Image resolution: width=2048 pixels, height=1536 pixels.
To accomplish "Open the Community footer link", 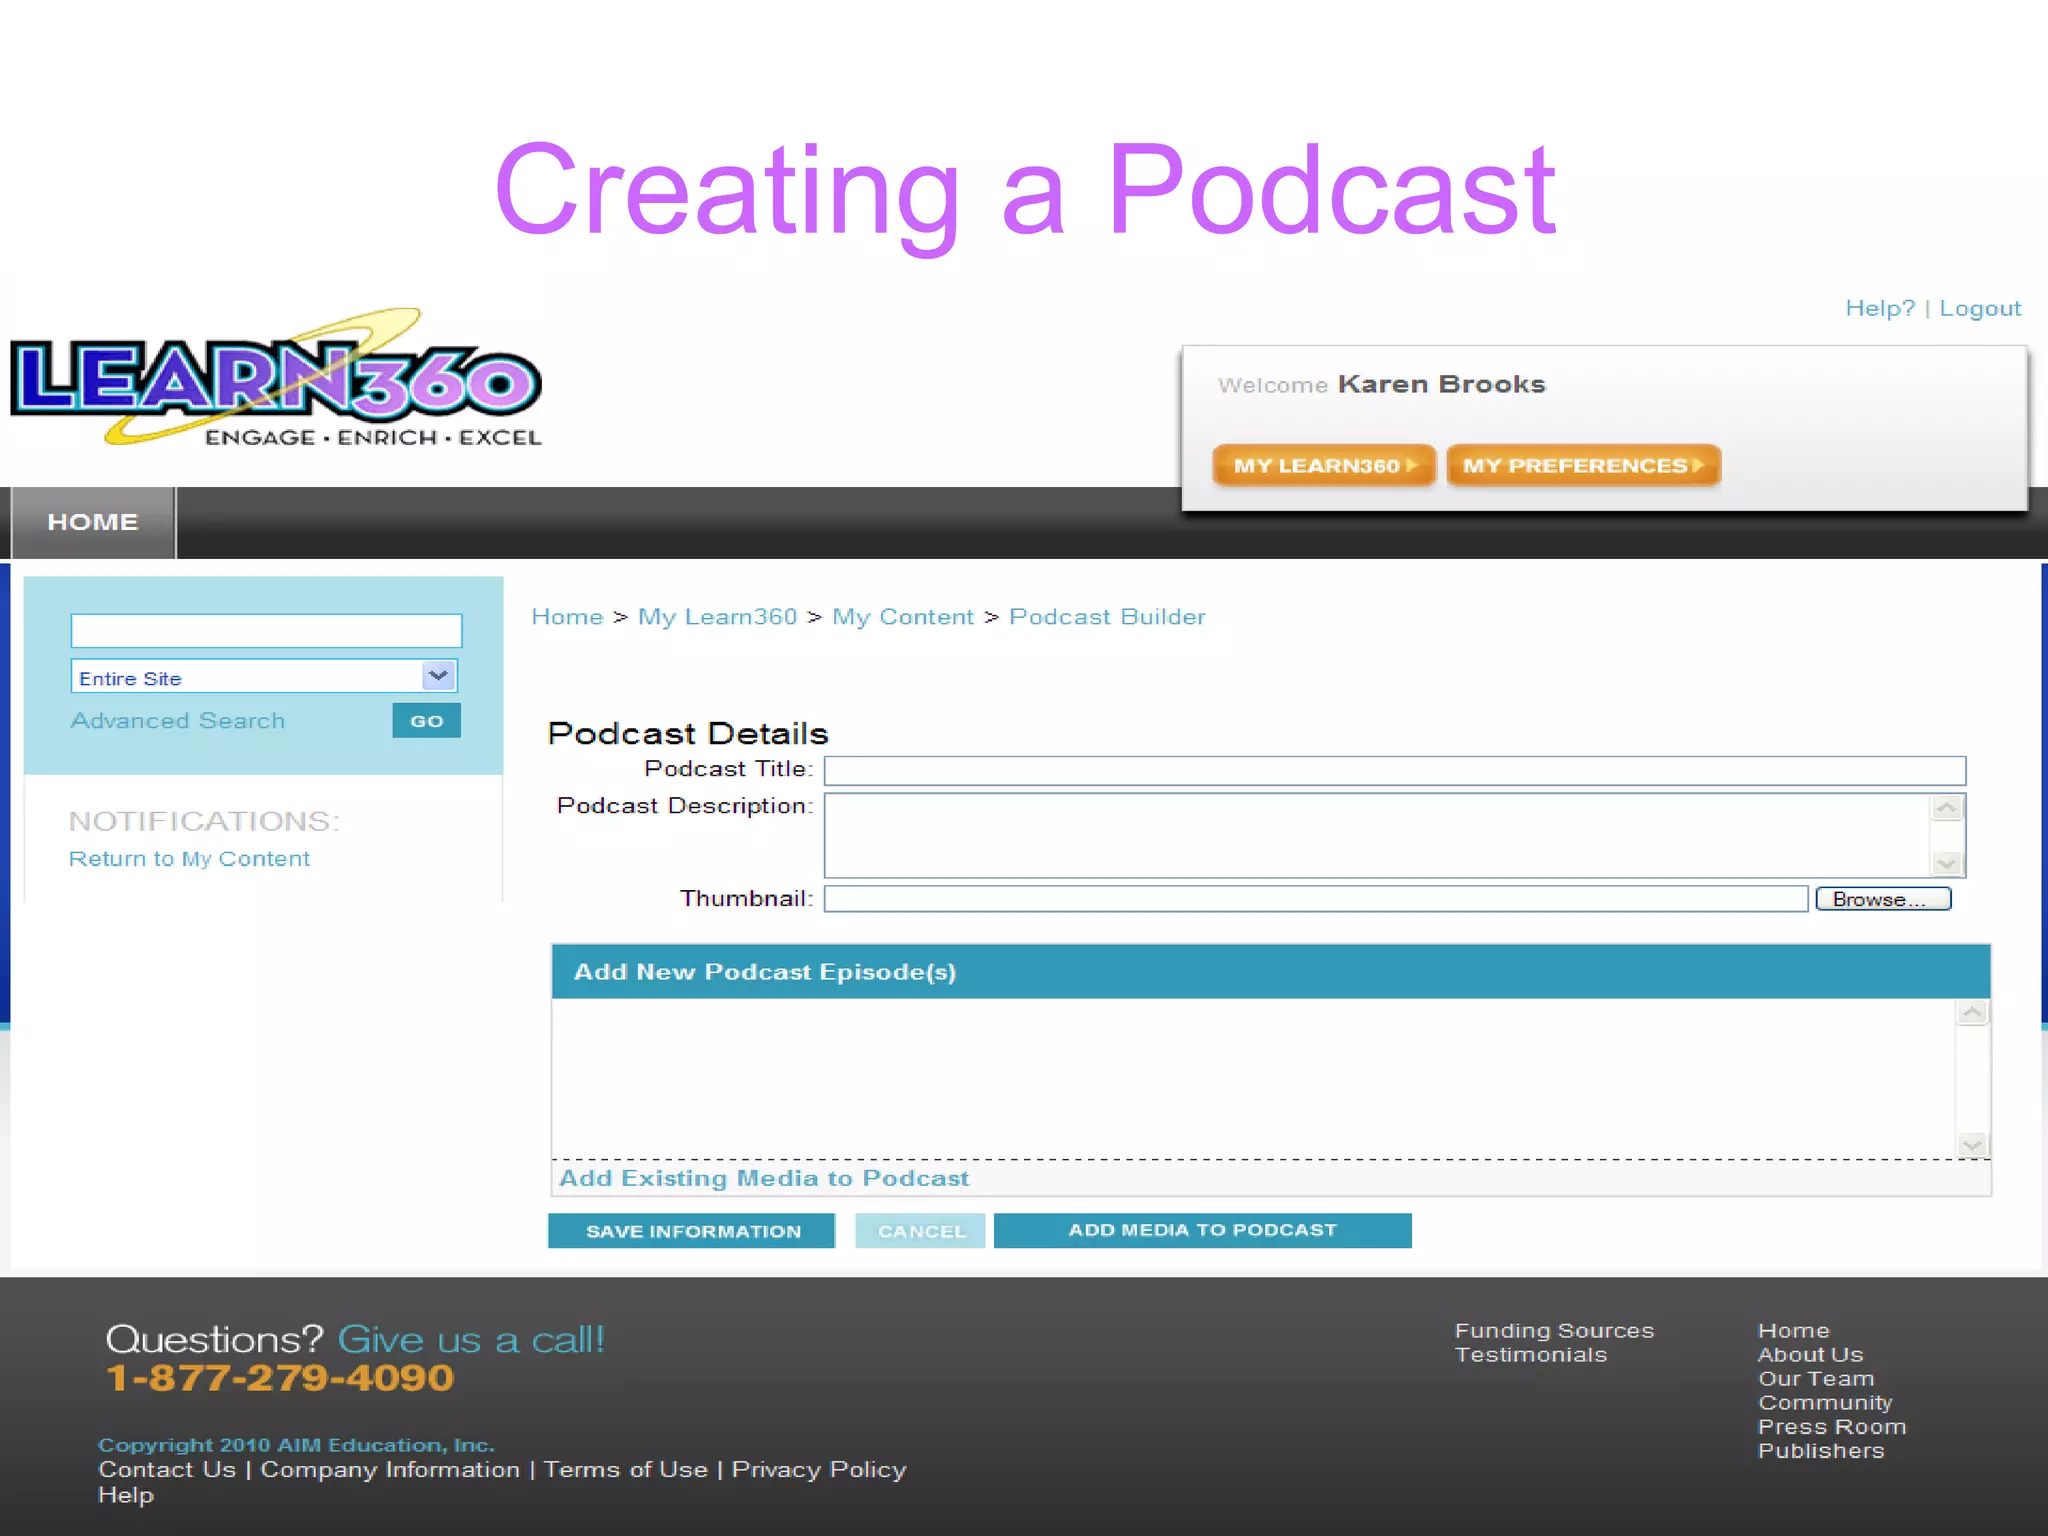I will (1825, 1402).
